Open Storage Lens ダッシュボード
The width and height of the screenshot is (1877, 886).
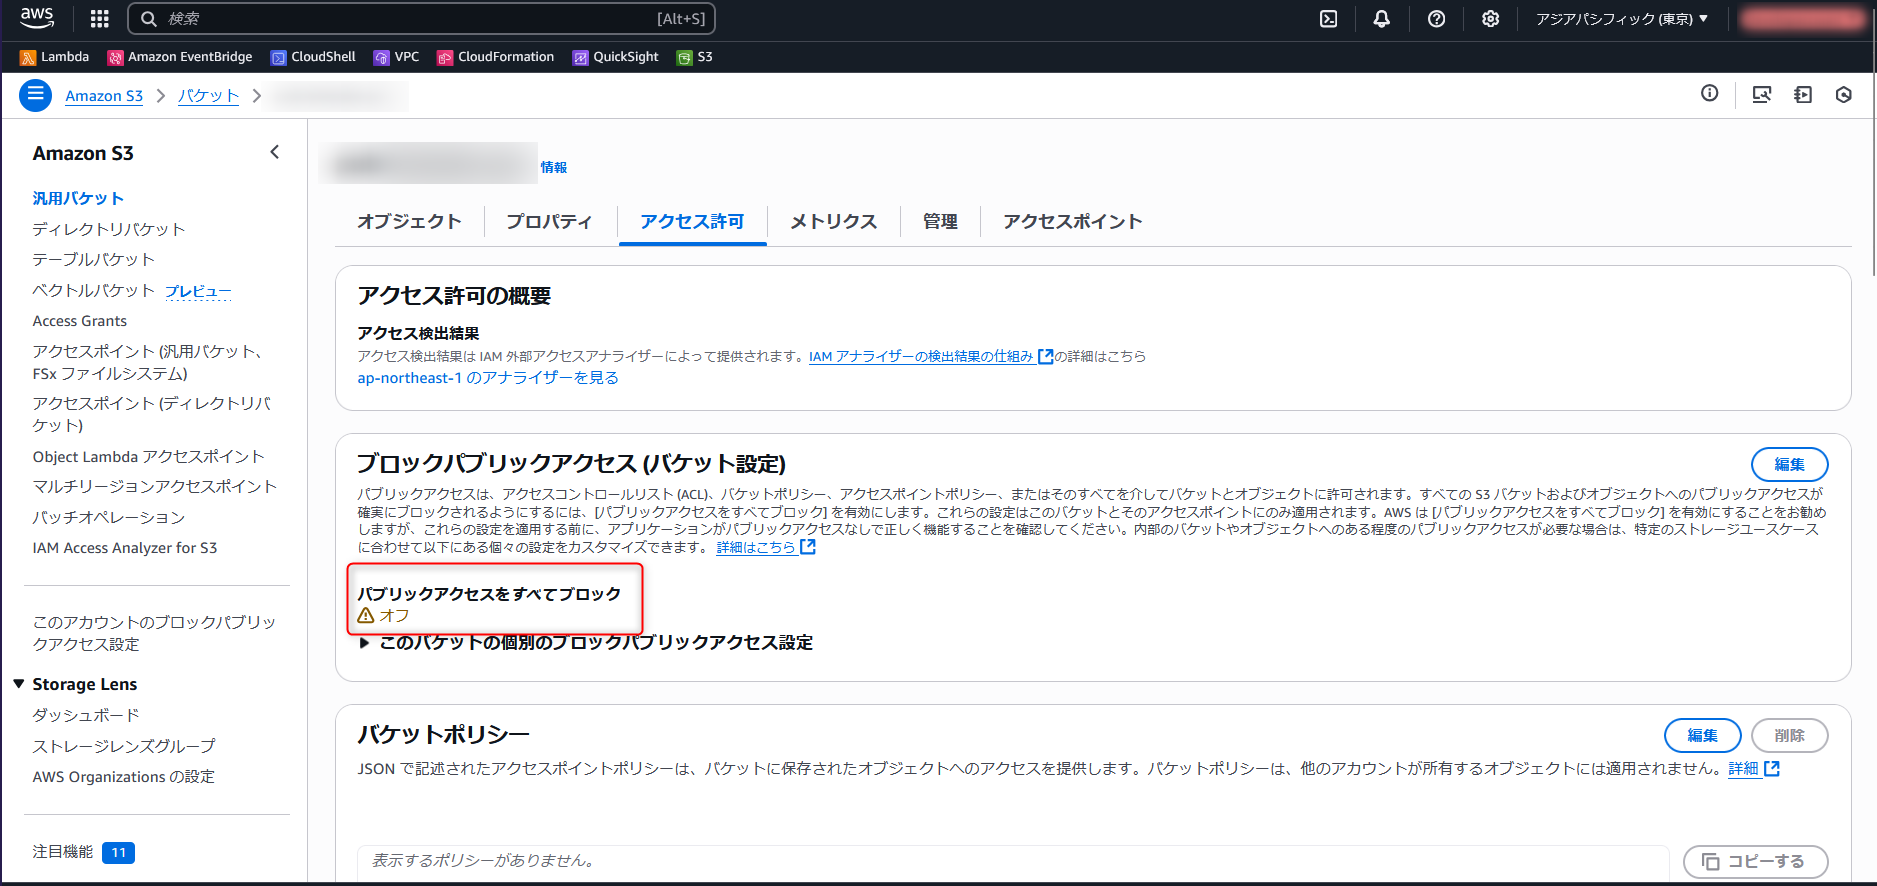(86, 715)
